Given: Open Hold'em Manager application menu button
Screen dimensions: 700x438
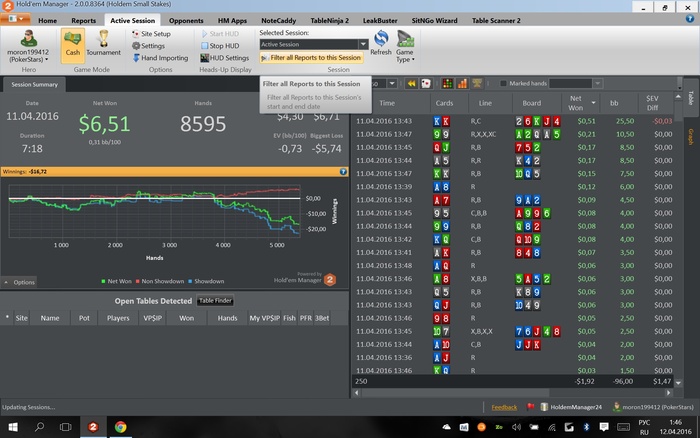Looking at the screenshot, I should (15, 19).
